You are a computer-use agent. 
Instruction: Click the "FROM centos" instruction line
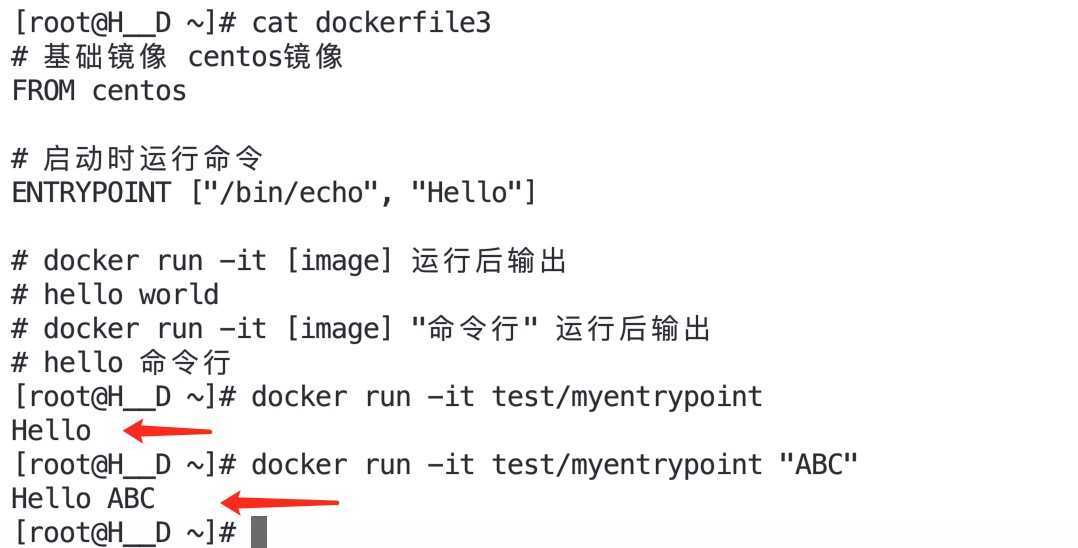(x=99, y=91)
